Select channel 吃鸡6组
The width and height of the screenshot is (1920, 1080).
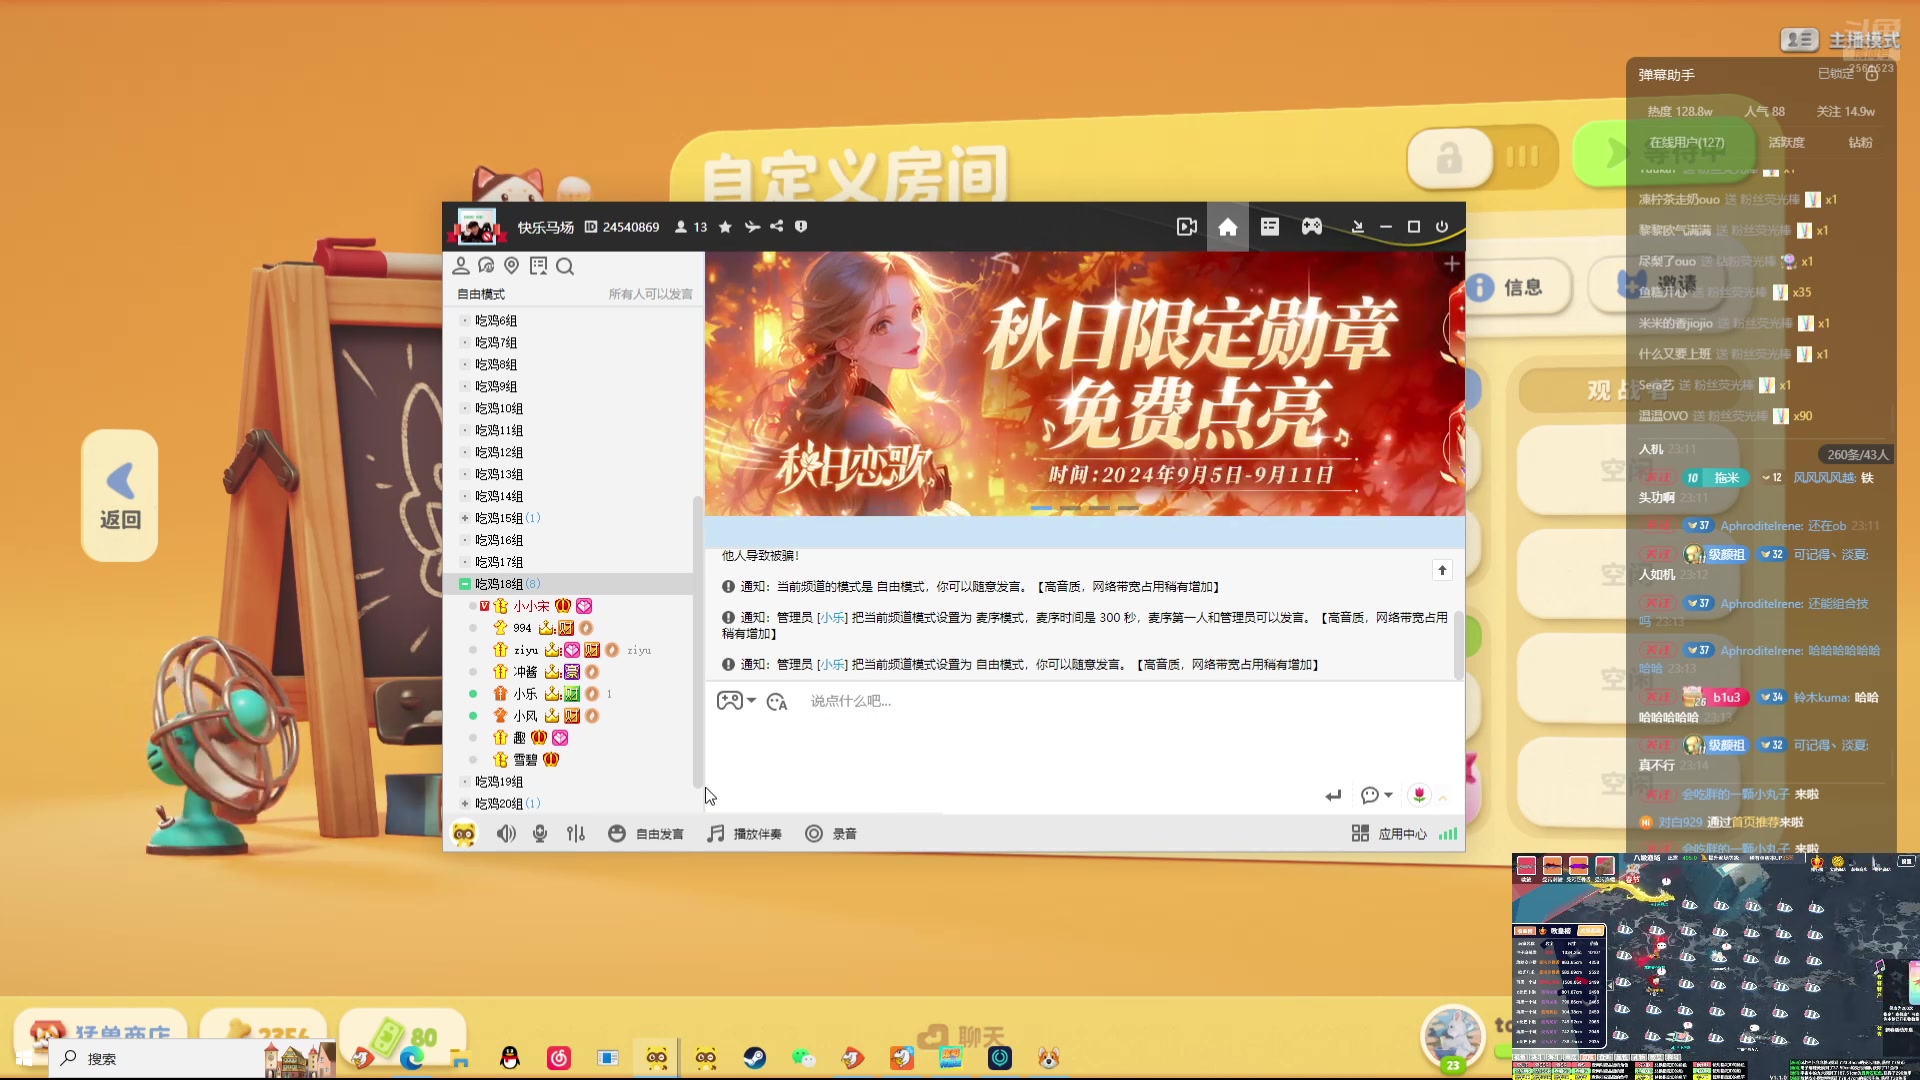click(x=496, y=320)
